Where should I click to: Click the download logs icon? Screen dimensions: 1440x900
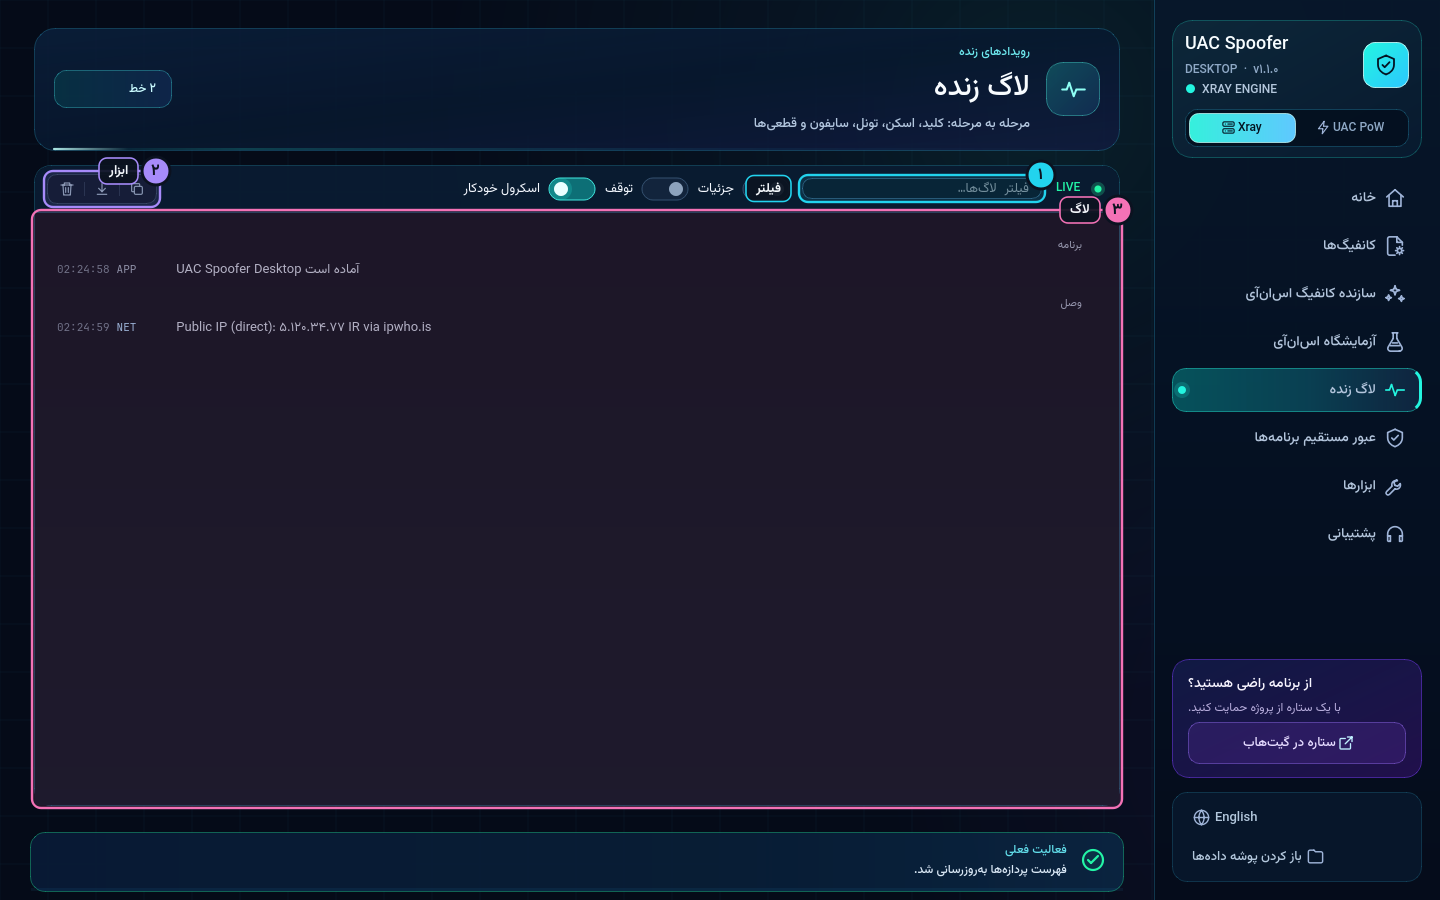102,189
